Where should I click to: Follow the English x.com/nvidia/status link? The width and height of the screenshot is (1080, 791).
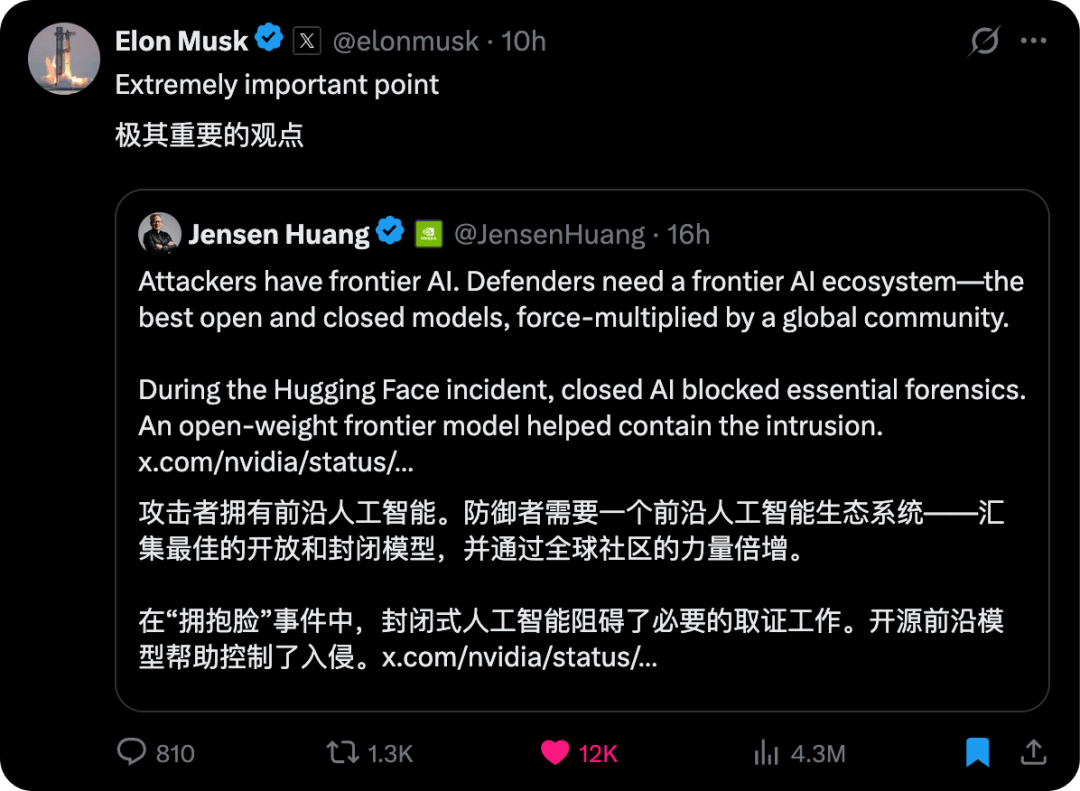pyautogui.click(x=276, y=462)
